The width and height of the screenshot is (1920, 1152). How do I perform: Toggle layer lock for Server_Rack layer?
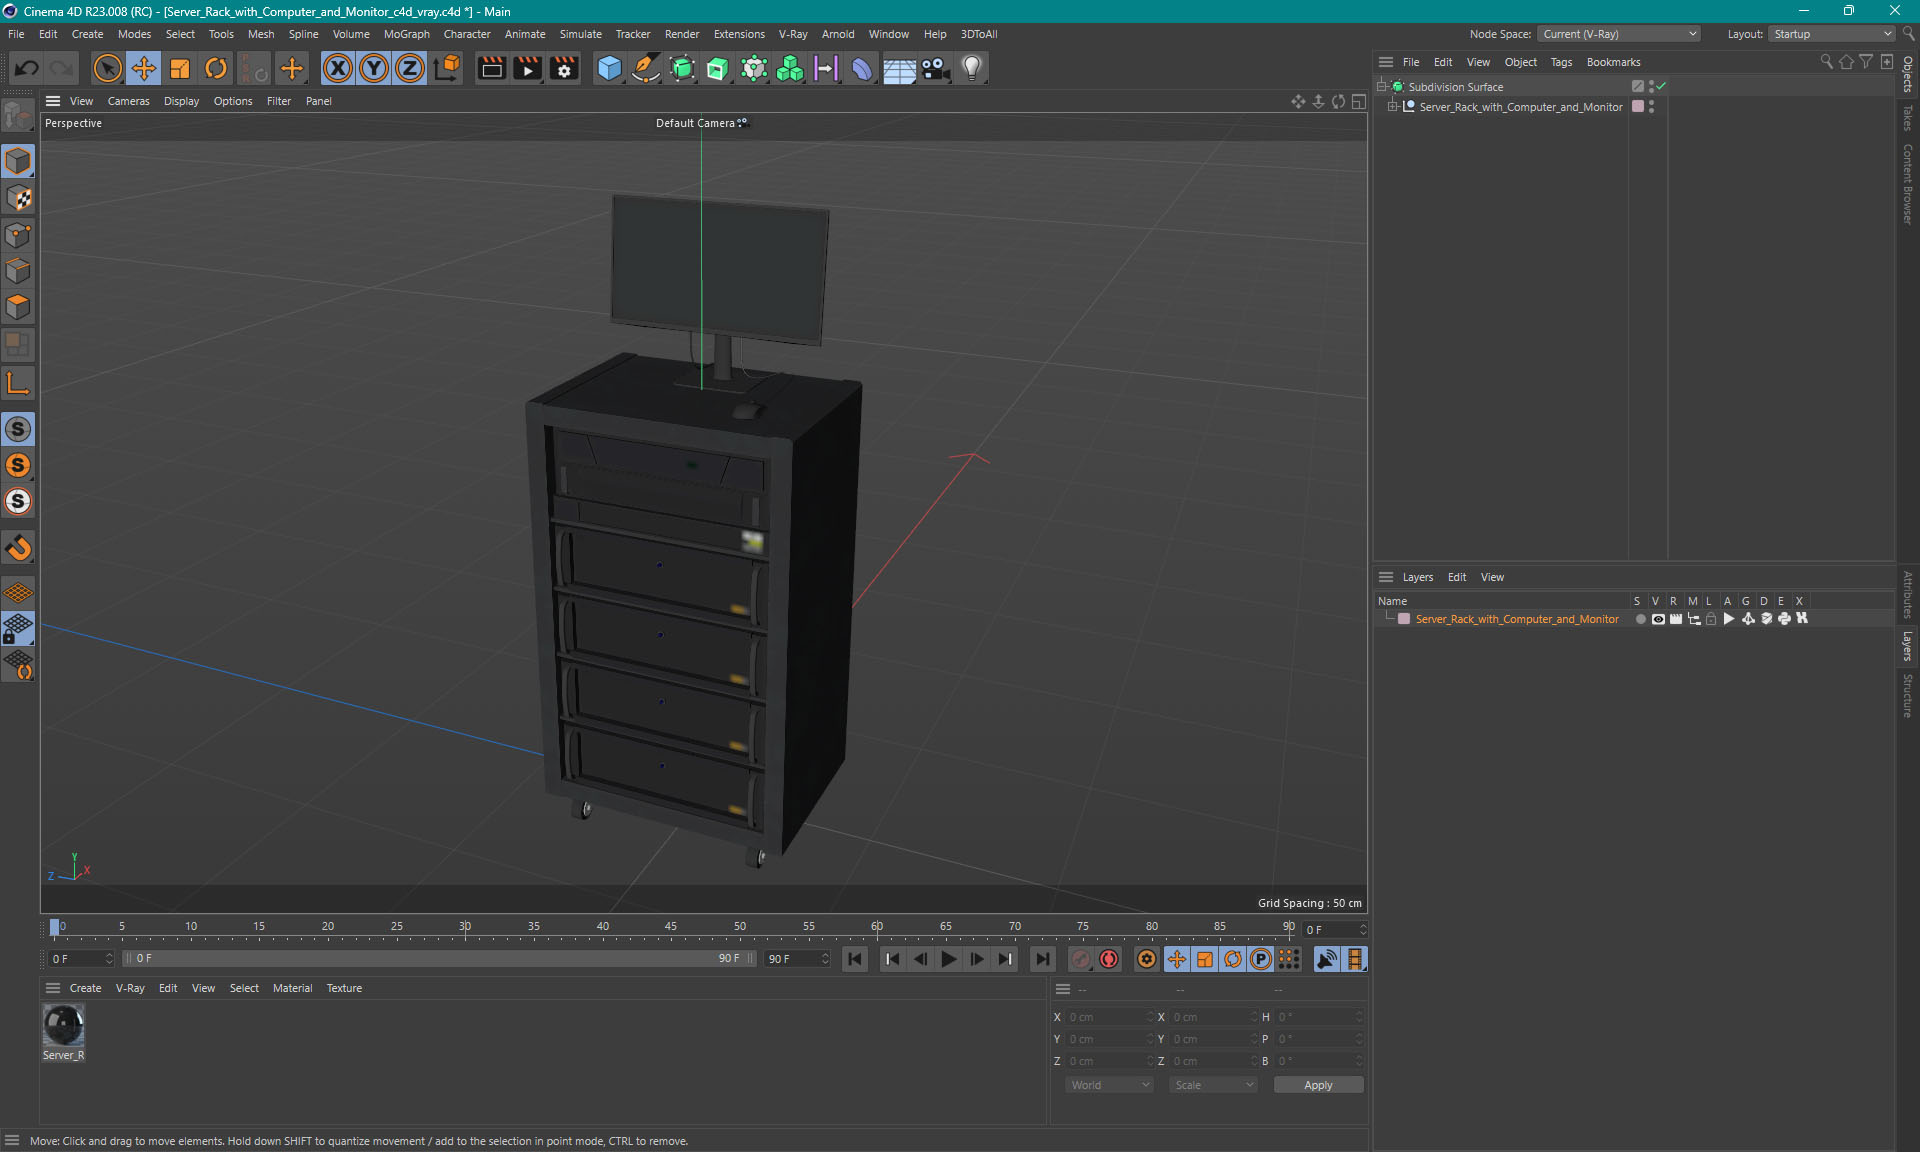click(1711, 619)
